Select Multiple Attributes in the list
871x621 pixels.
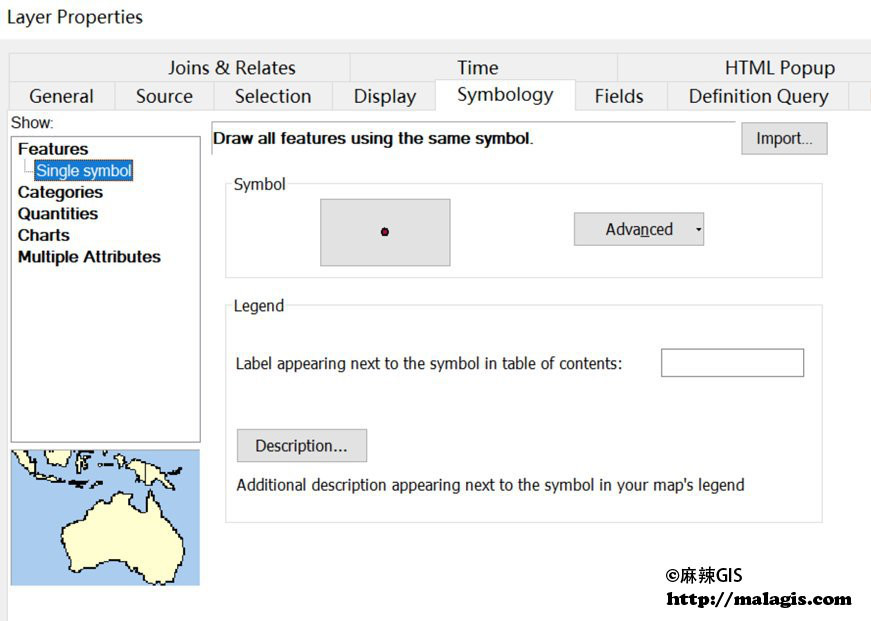pyautogui.click(x=89, y=257)
